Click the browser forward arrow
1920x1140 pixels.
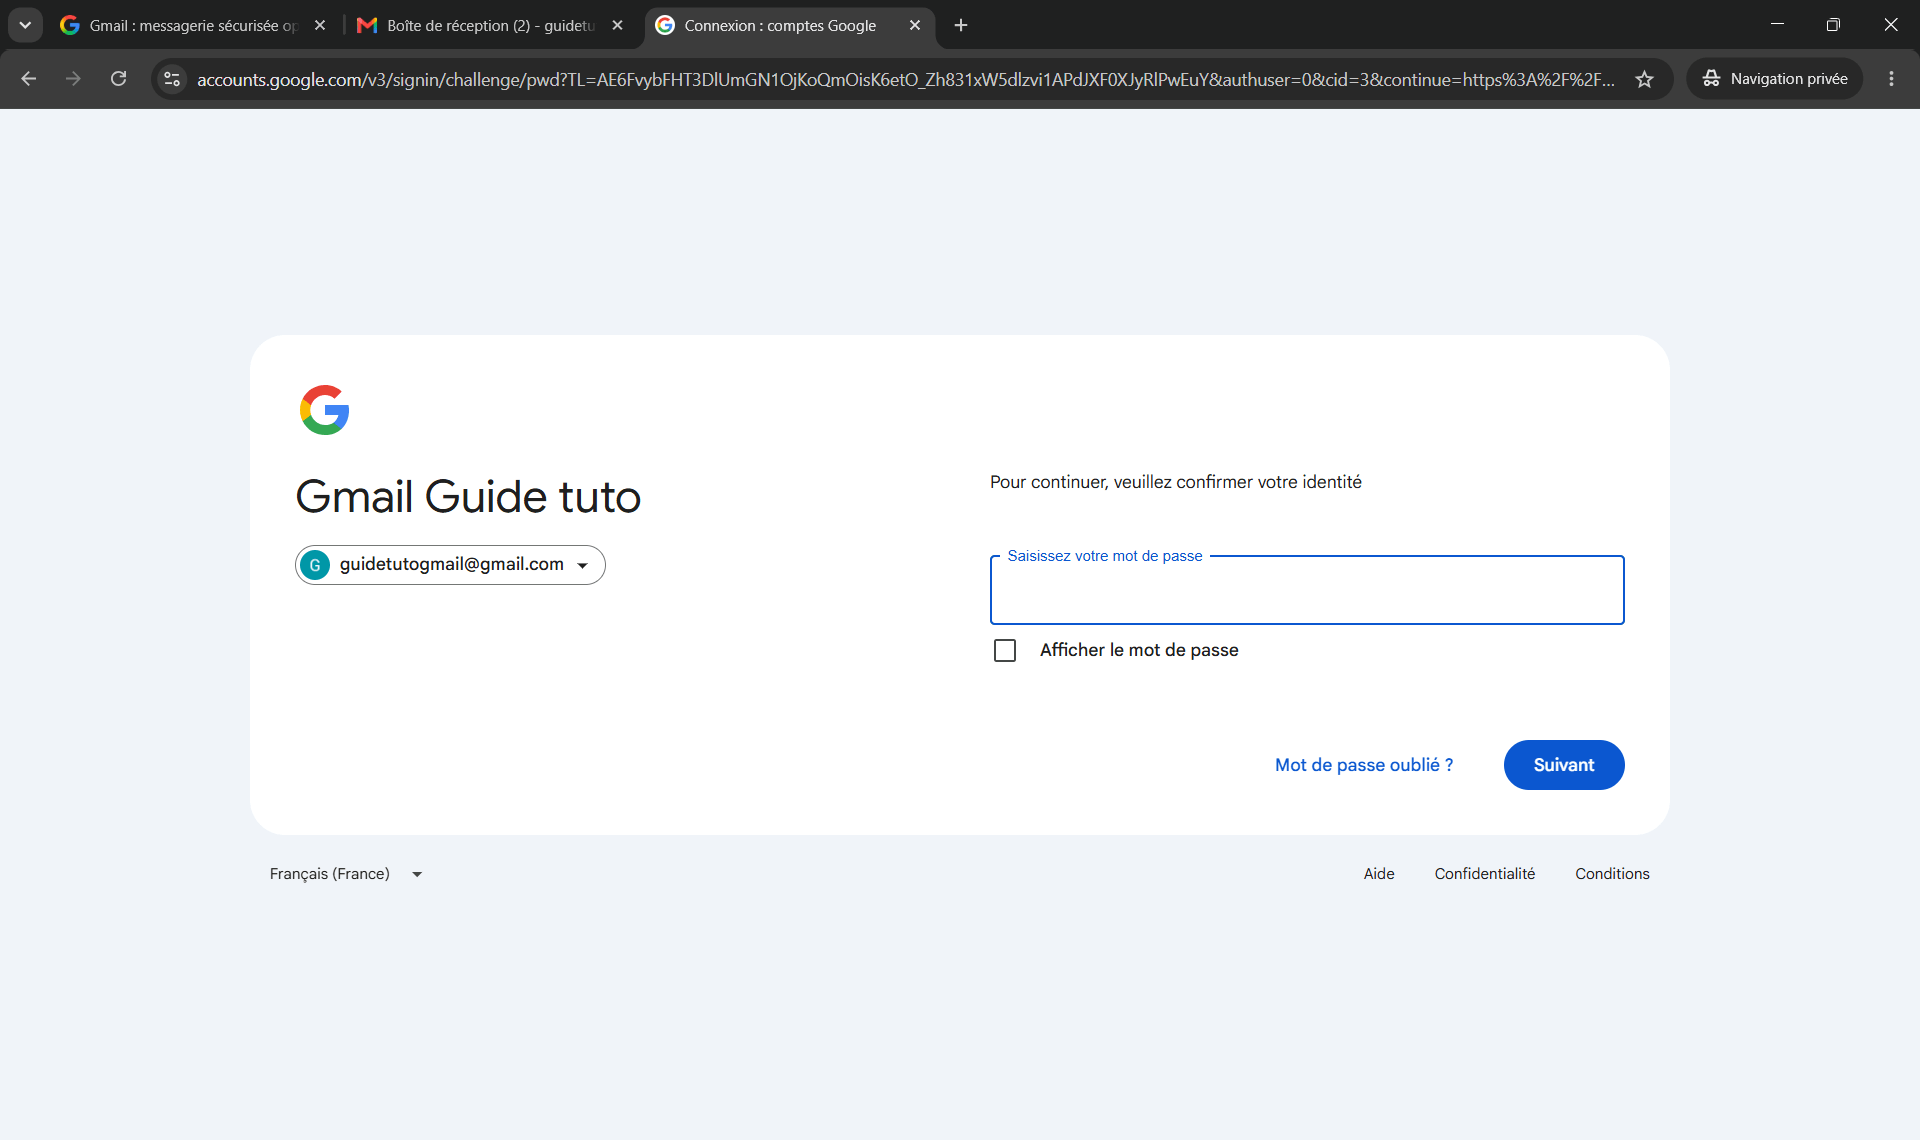(73, 79)
